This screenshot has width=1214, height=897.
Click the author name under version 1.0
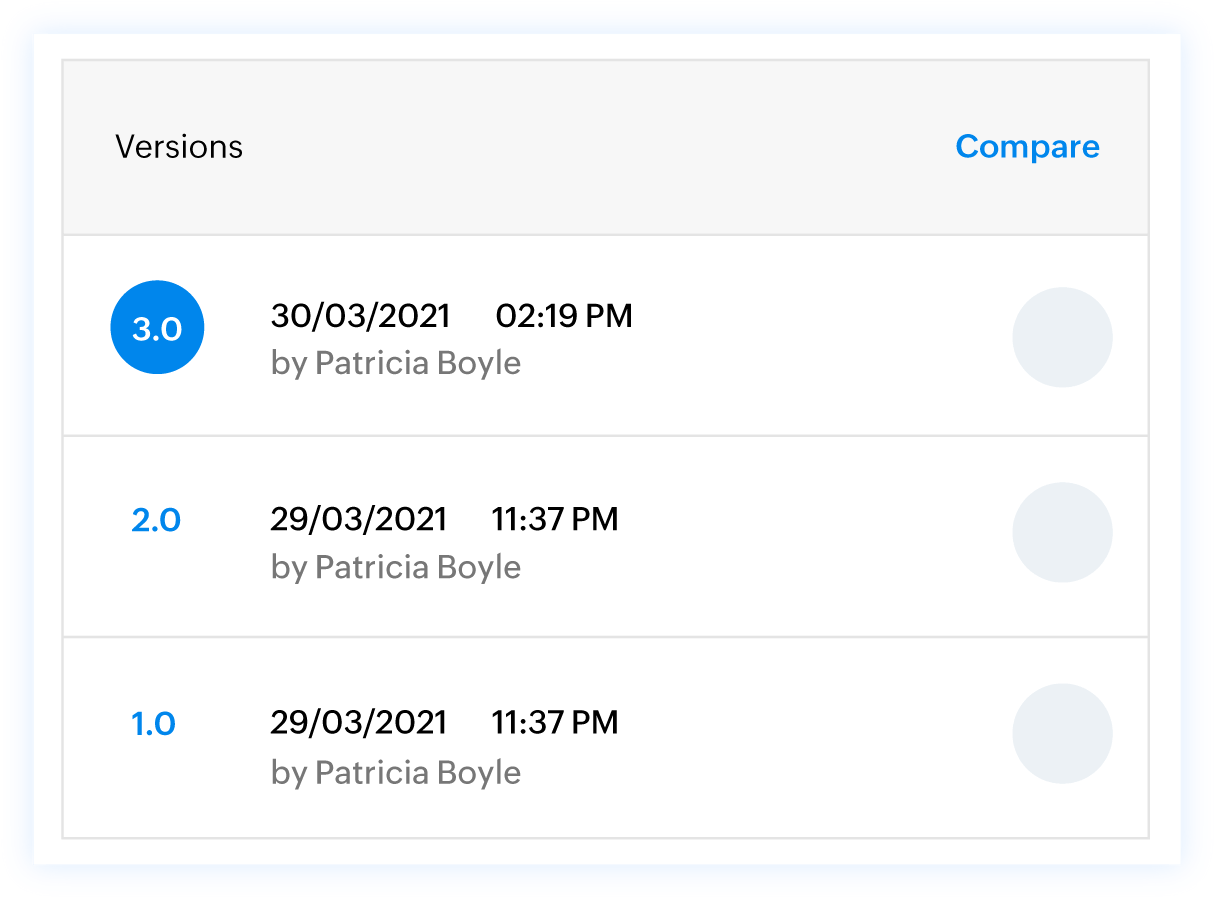point(396,772)
